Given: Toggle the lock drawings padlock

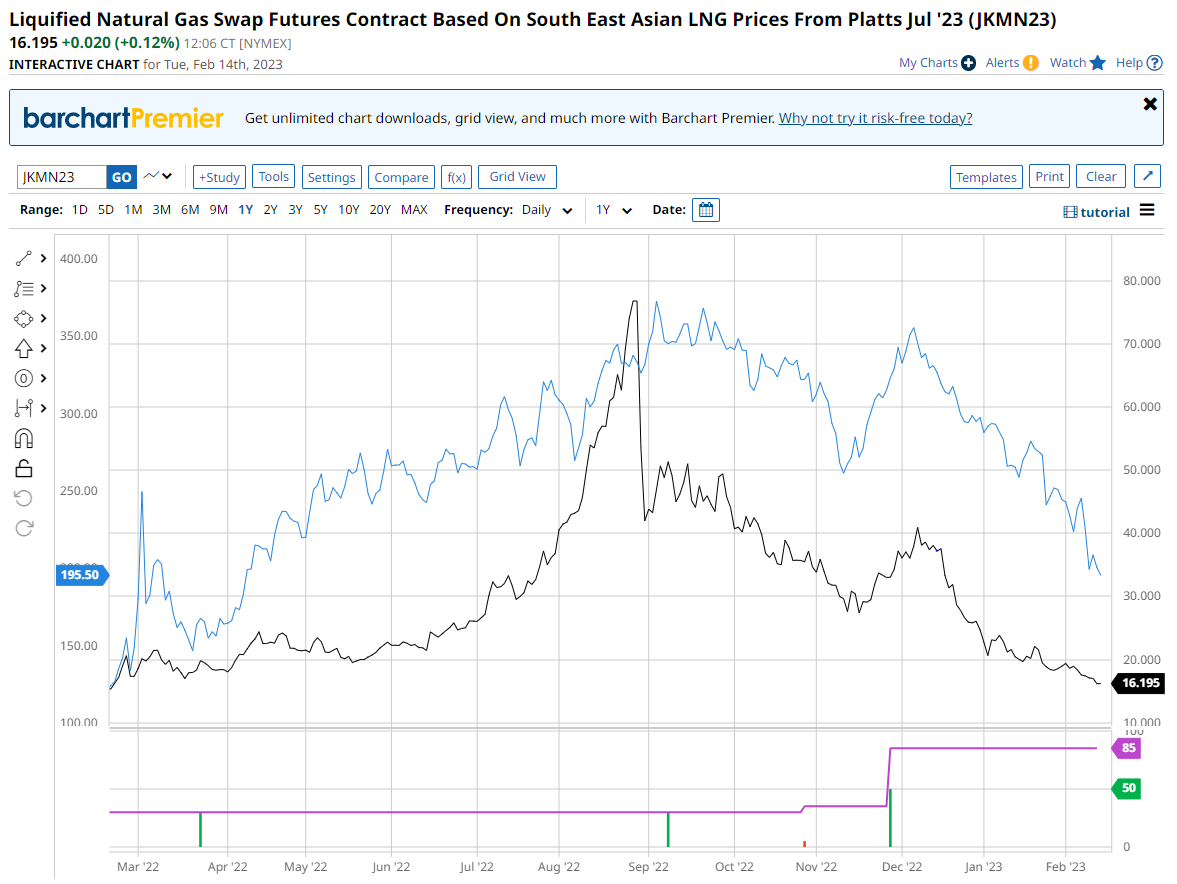Looking at the screenshot, I should coord(25,468).
